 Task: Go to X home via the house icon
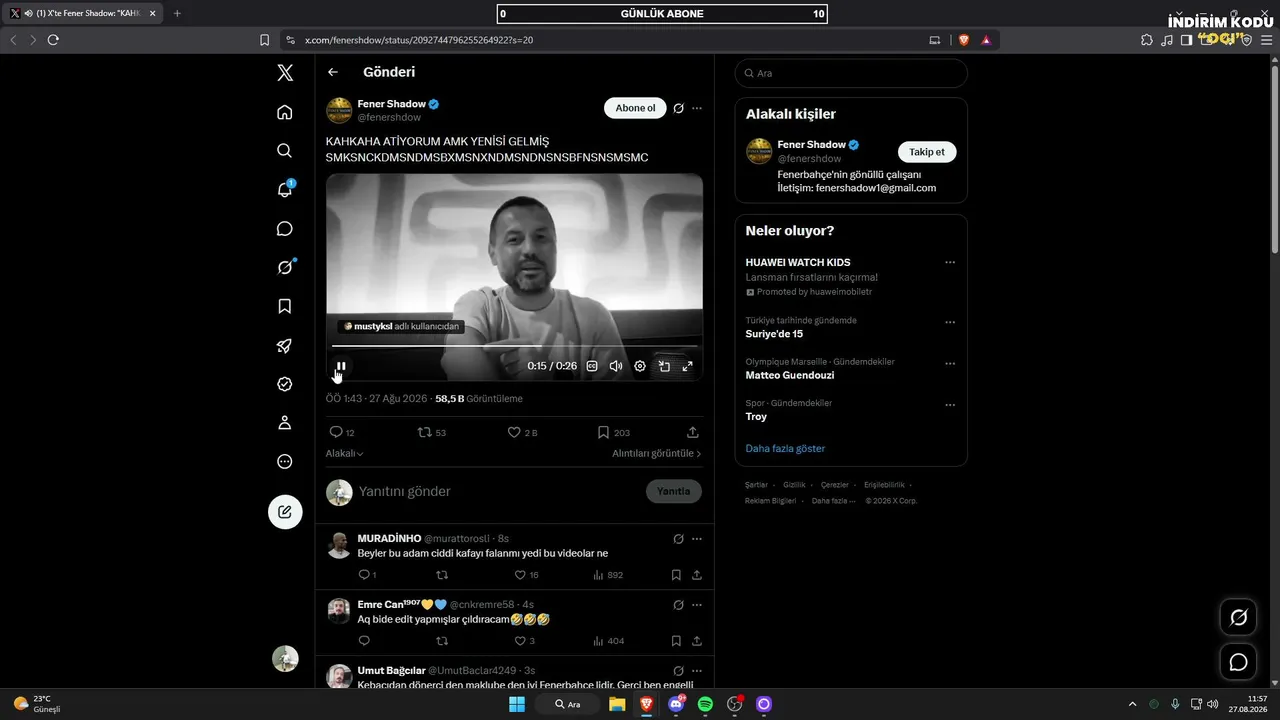click(285, 112)
